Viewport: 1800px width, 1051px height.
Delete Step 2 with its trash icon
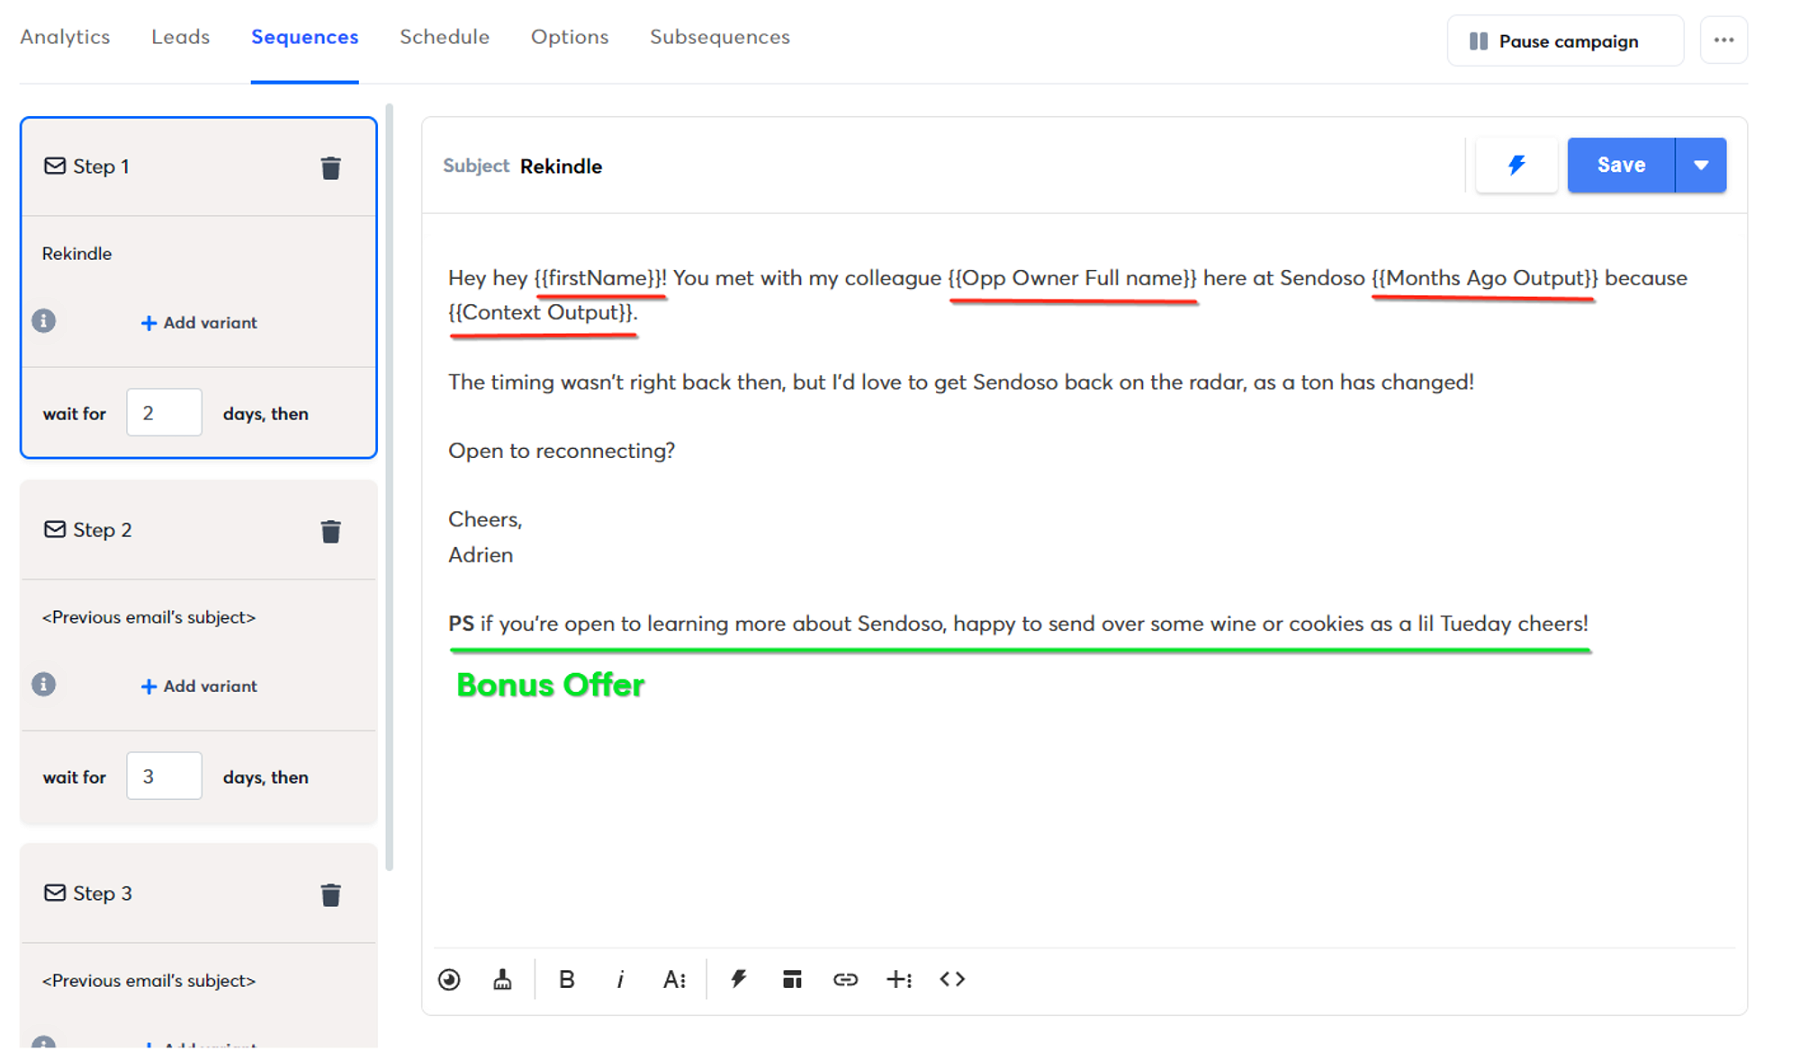(330, 531)
